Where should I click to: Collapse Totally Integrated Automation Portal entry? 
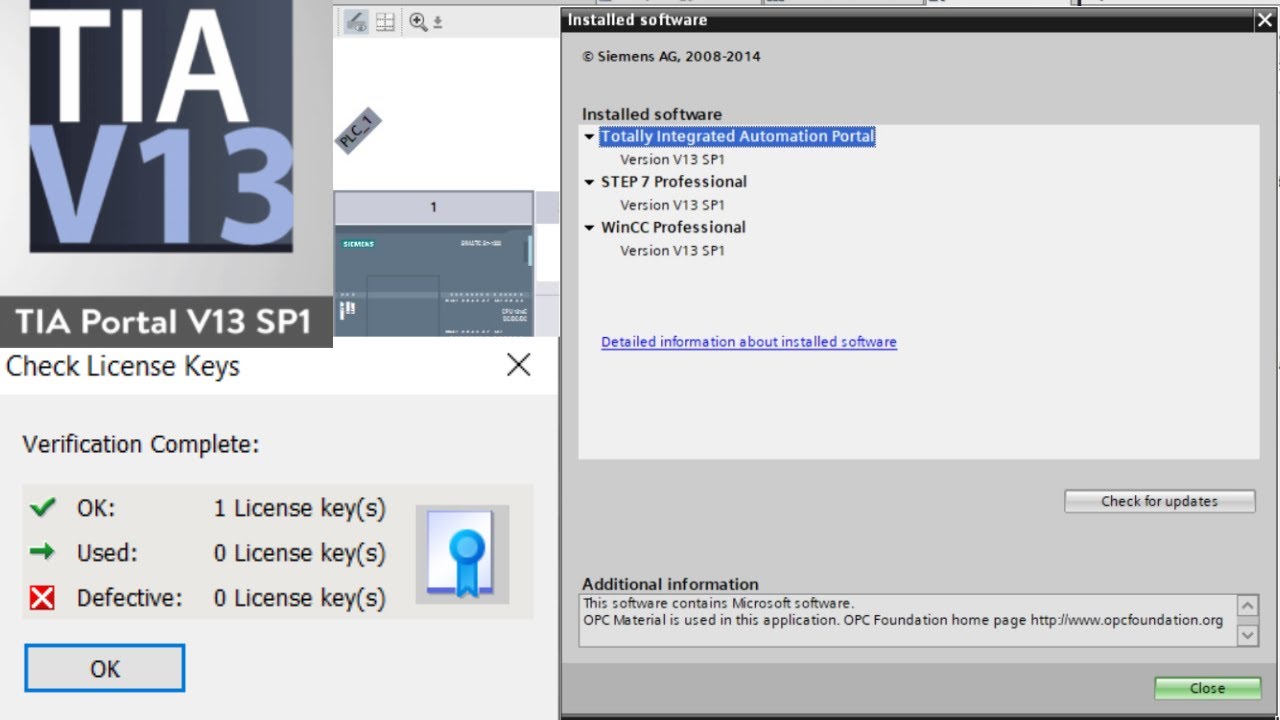pyautogui.click(x=590, y=137)
